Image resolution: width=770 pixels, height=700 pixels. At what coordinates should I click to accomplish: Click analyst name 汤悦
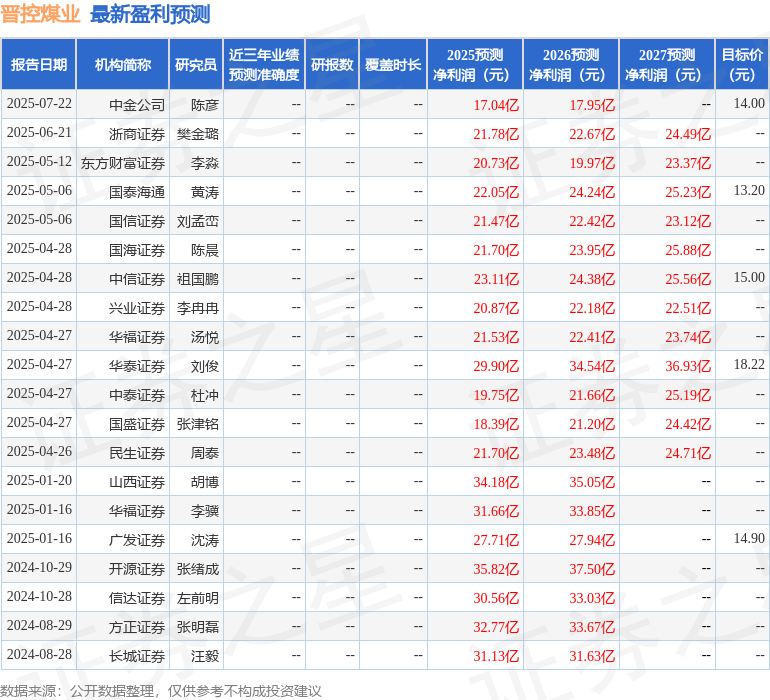point(205,336)
